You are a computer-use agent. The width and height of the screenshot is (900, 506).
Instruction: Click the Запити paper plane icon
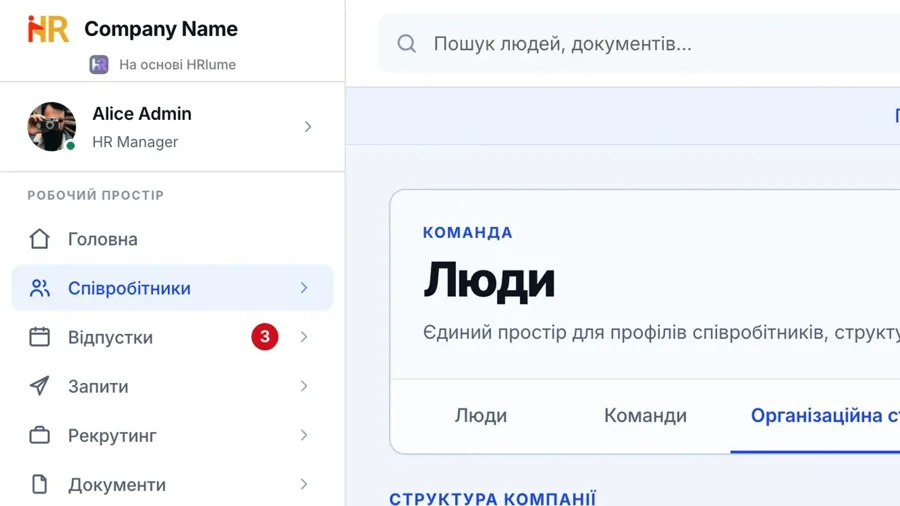point(40,386)
